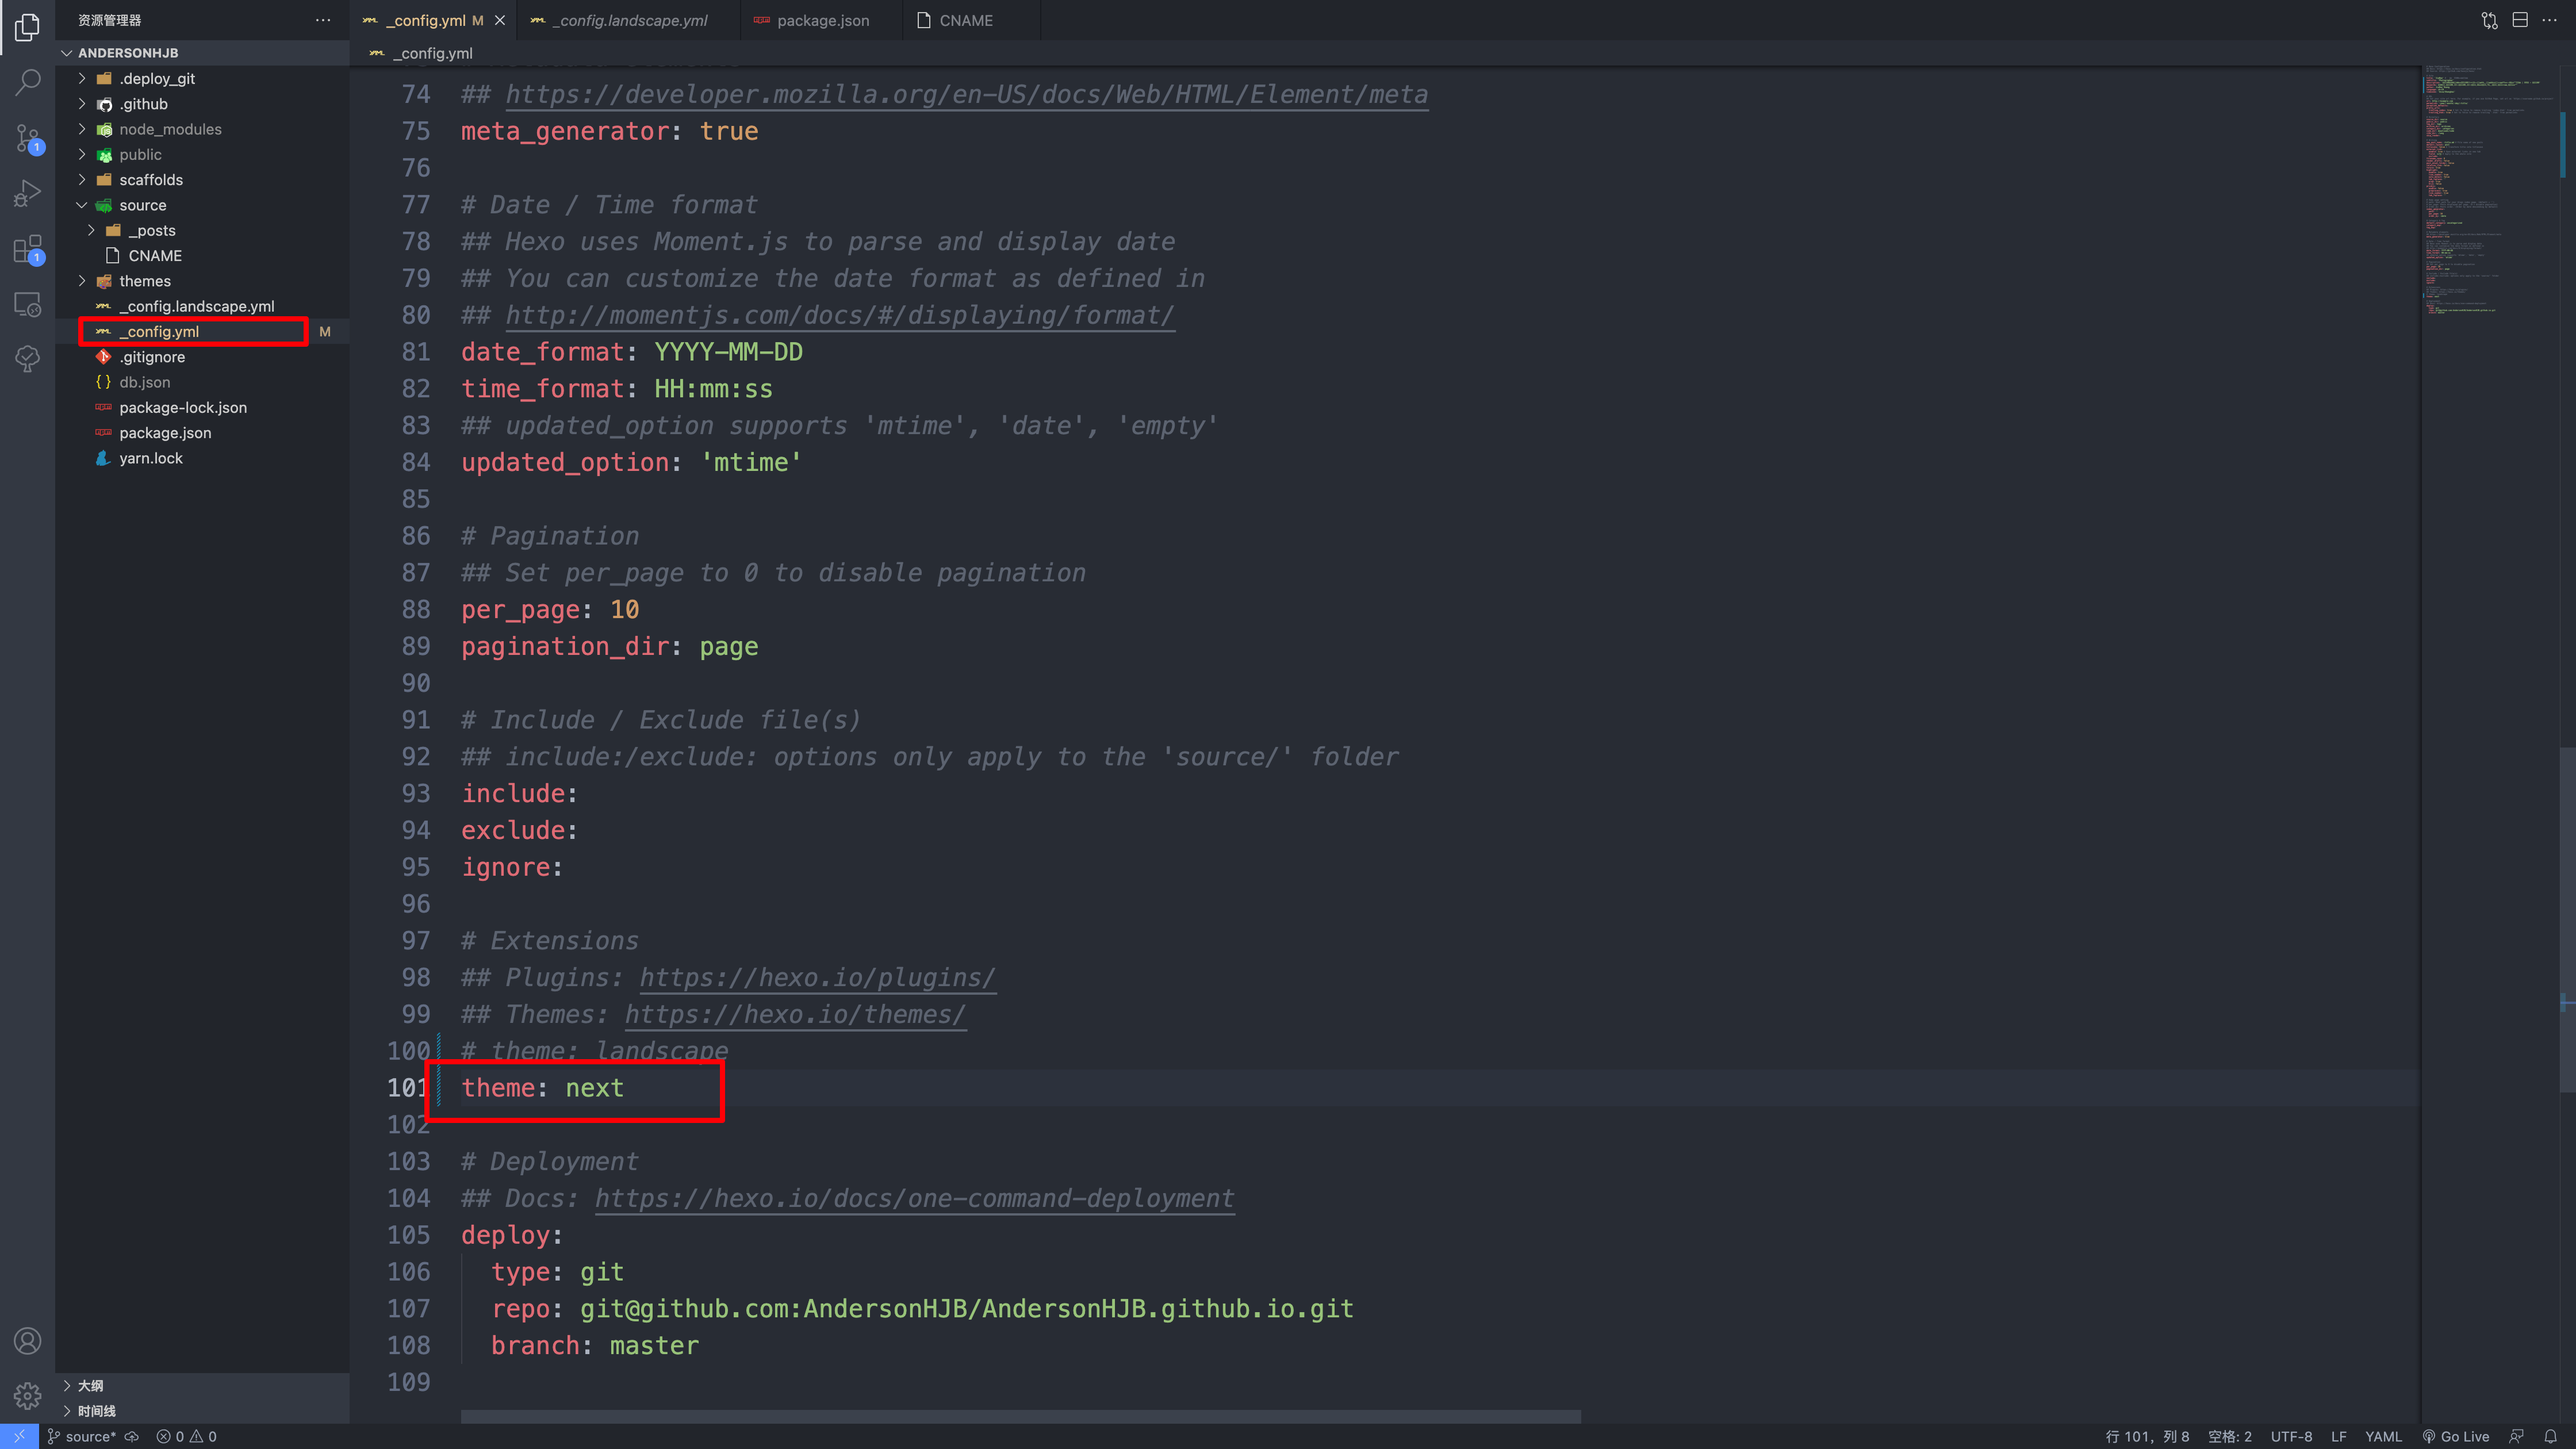Open db.json file in explorer
This screenshot has width=2576, height=1449.
coord(202,382)
